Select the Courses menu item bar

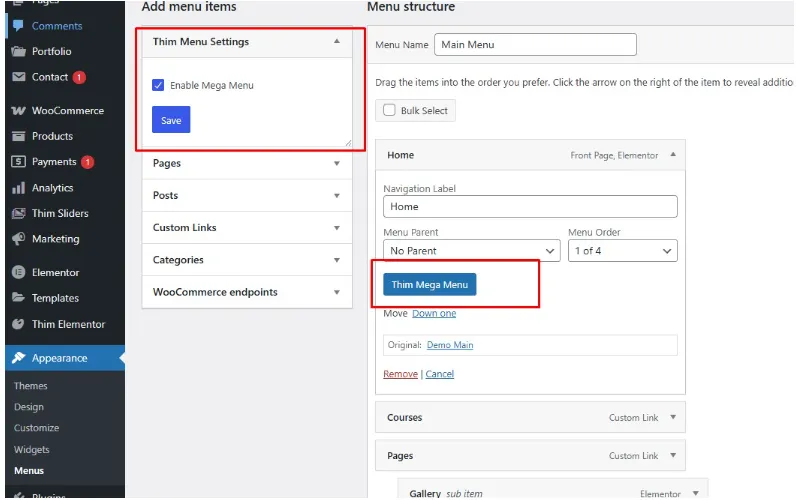pyautogui.click(x=530, y=417)
